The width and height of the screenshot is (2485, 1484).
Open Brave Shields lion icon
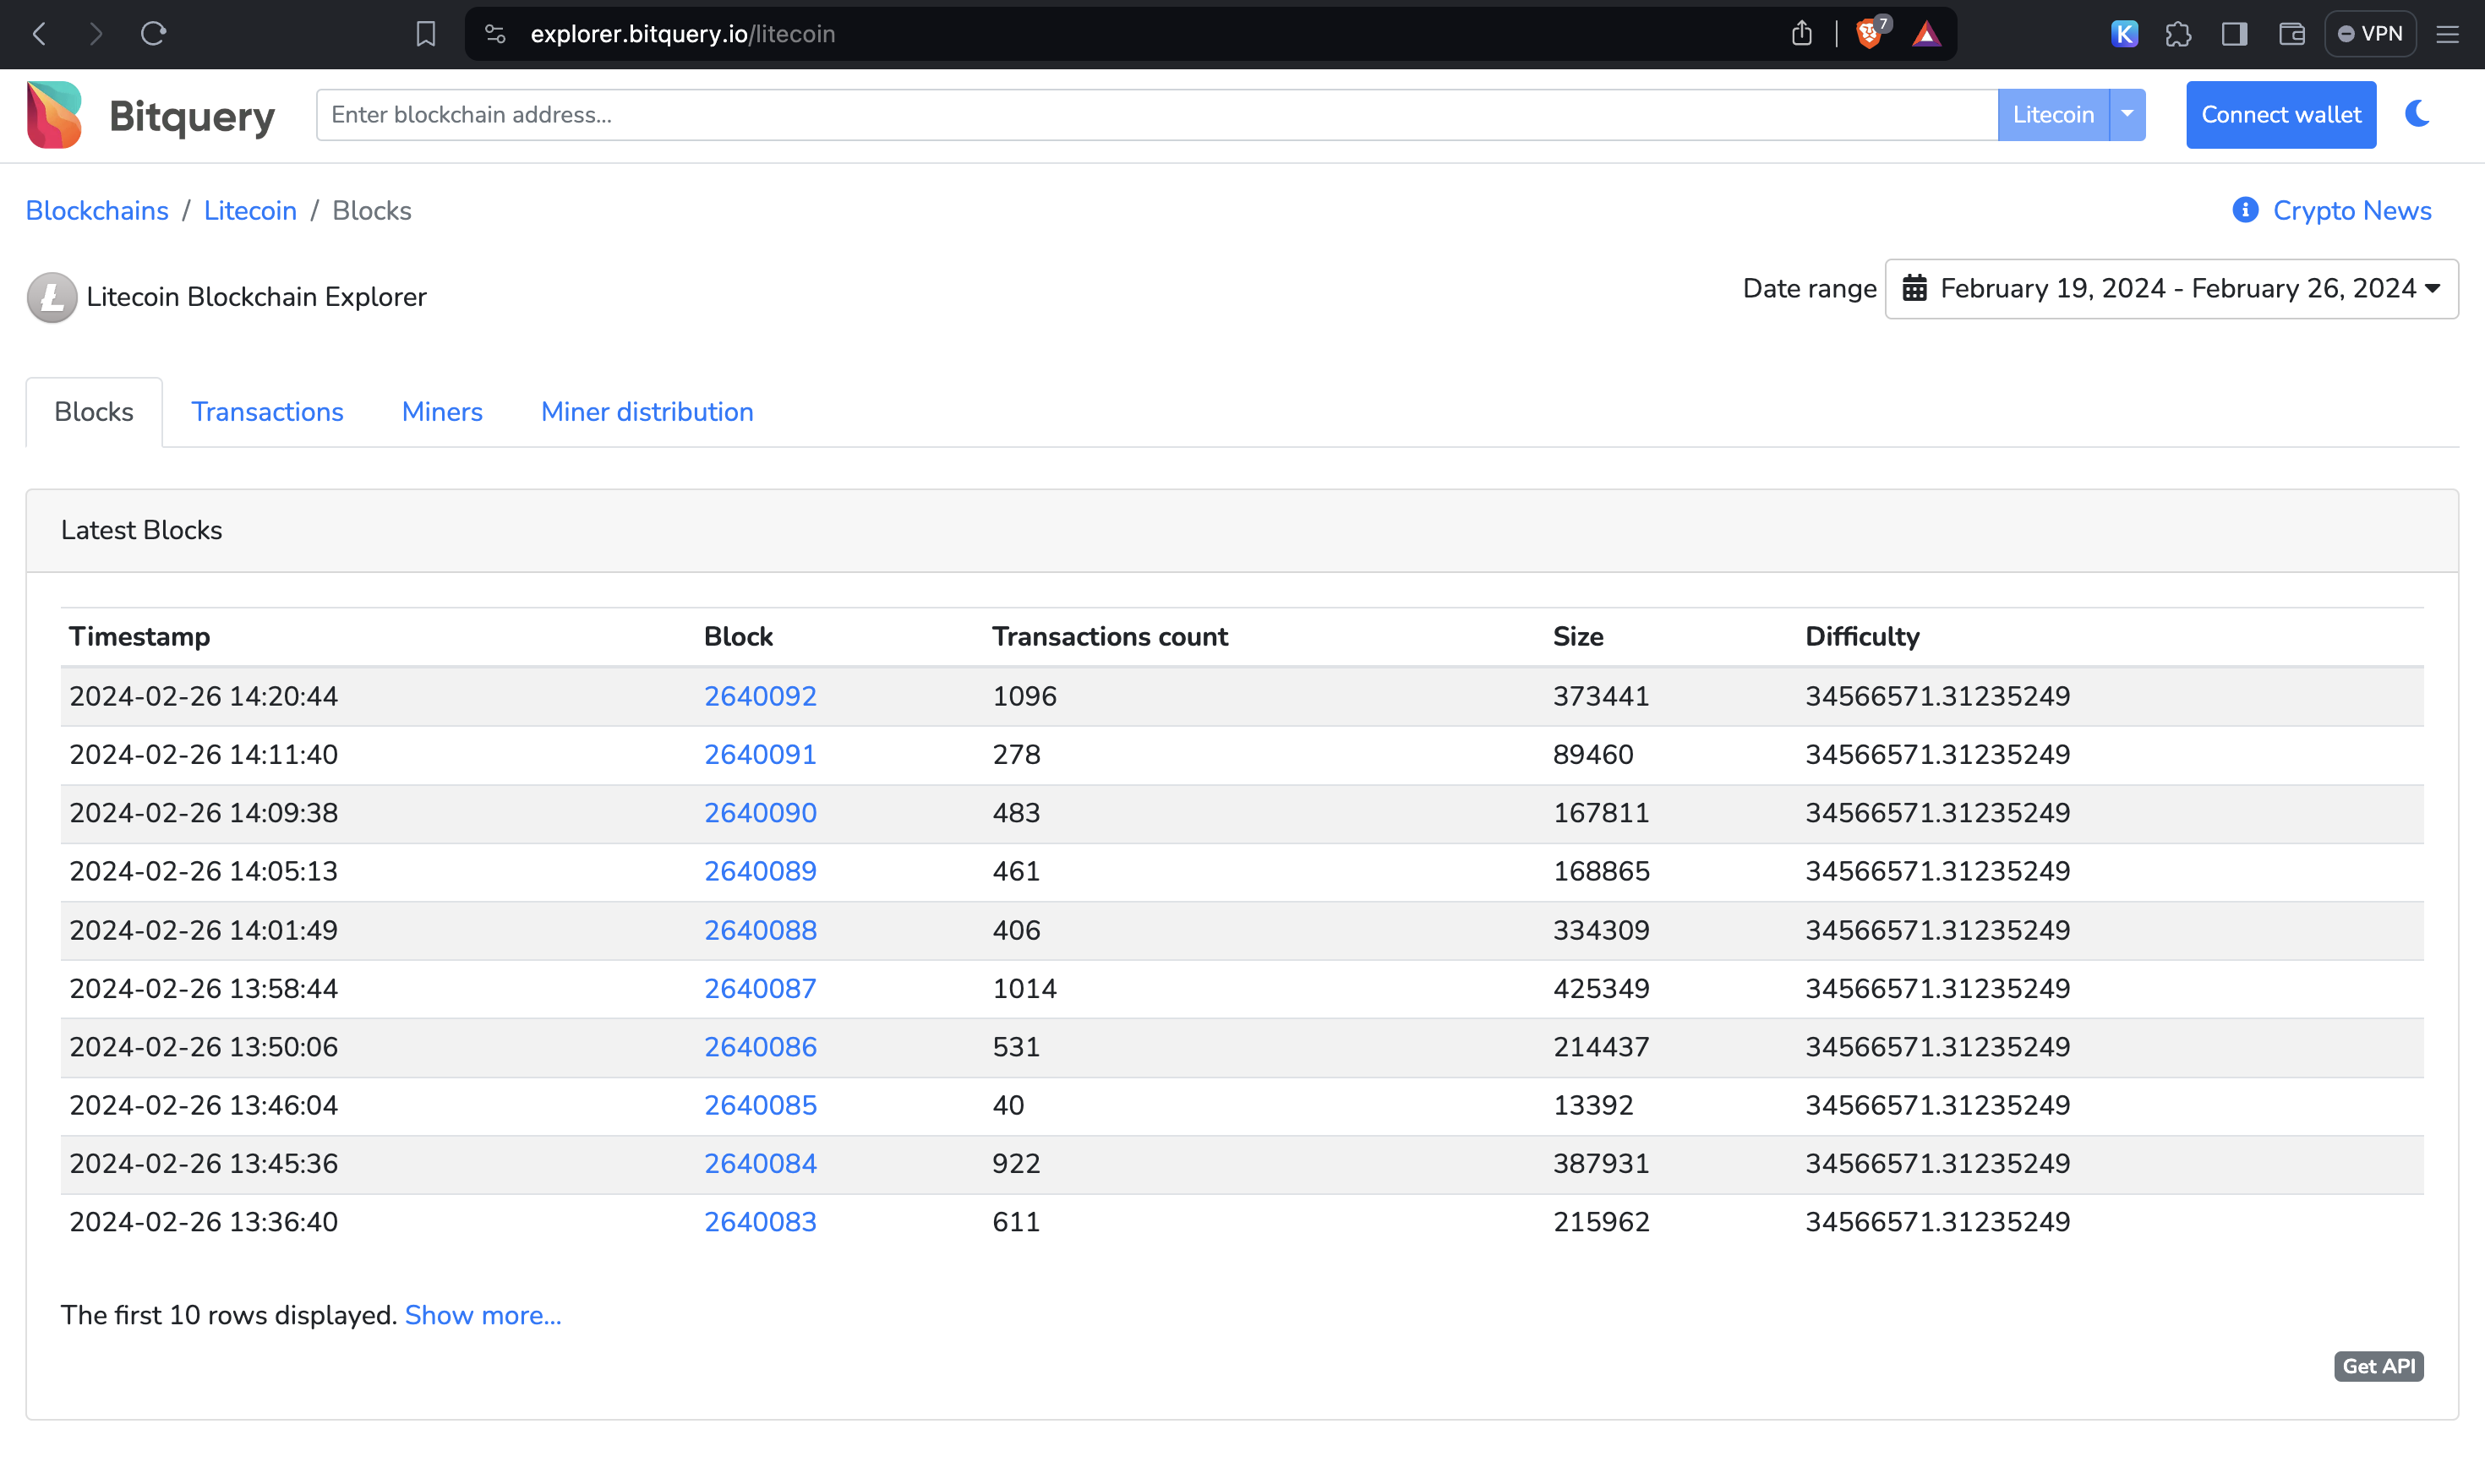[1870, 34]
